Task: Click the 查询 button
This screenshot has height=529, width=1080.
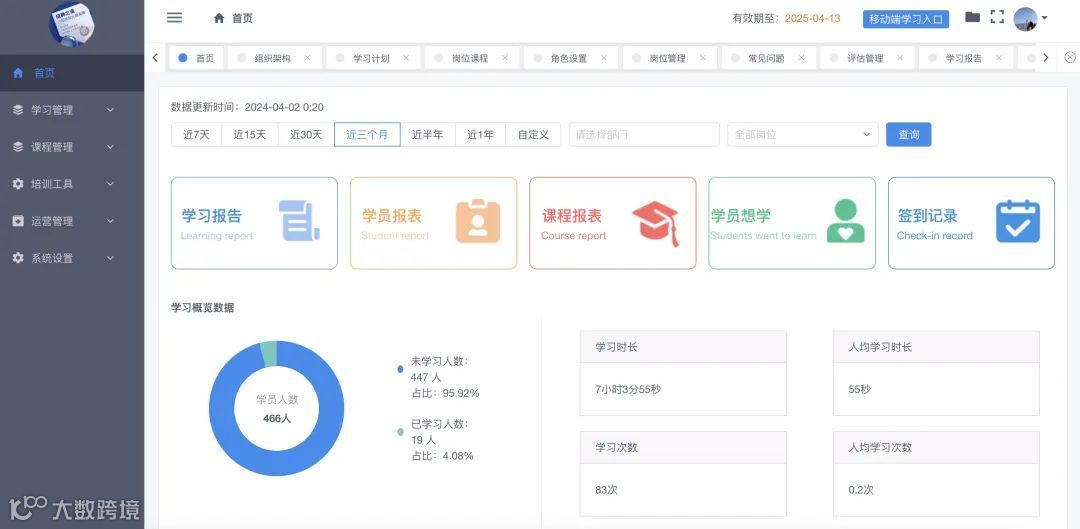Action: (x=908, y=135)
